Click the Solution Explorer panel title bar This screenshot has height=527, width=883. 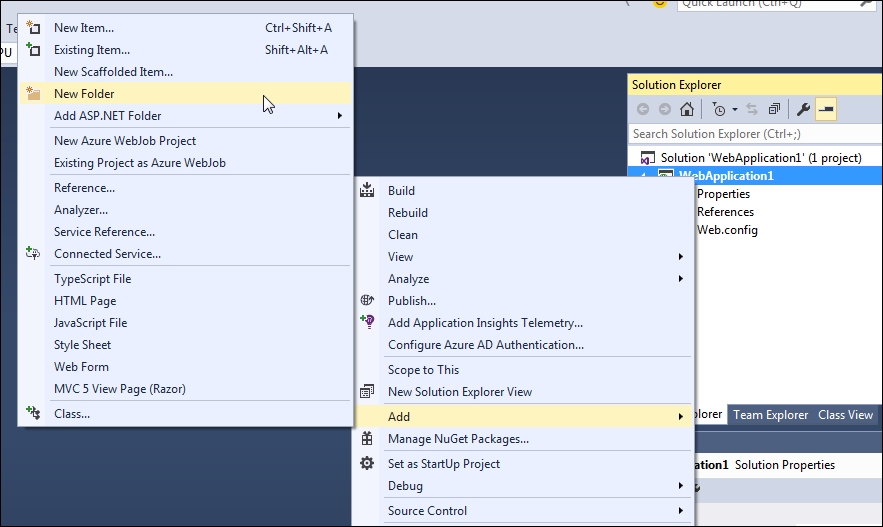pyautogui.click(x=755, y=84)
